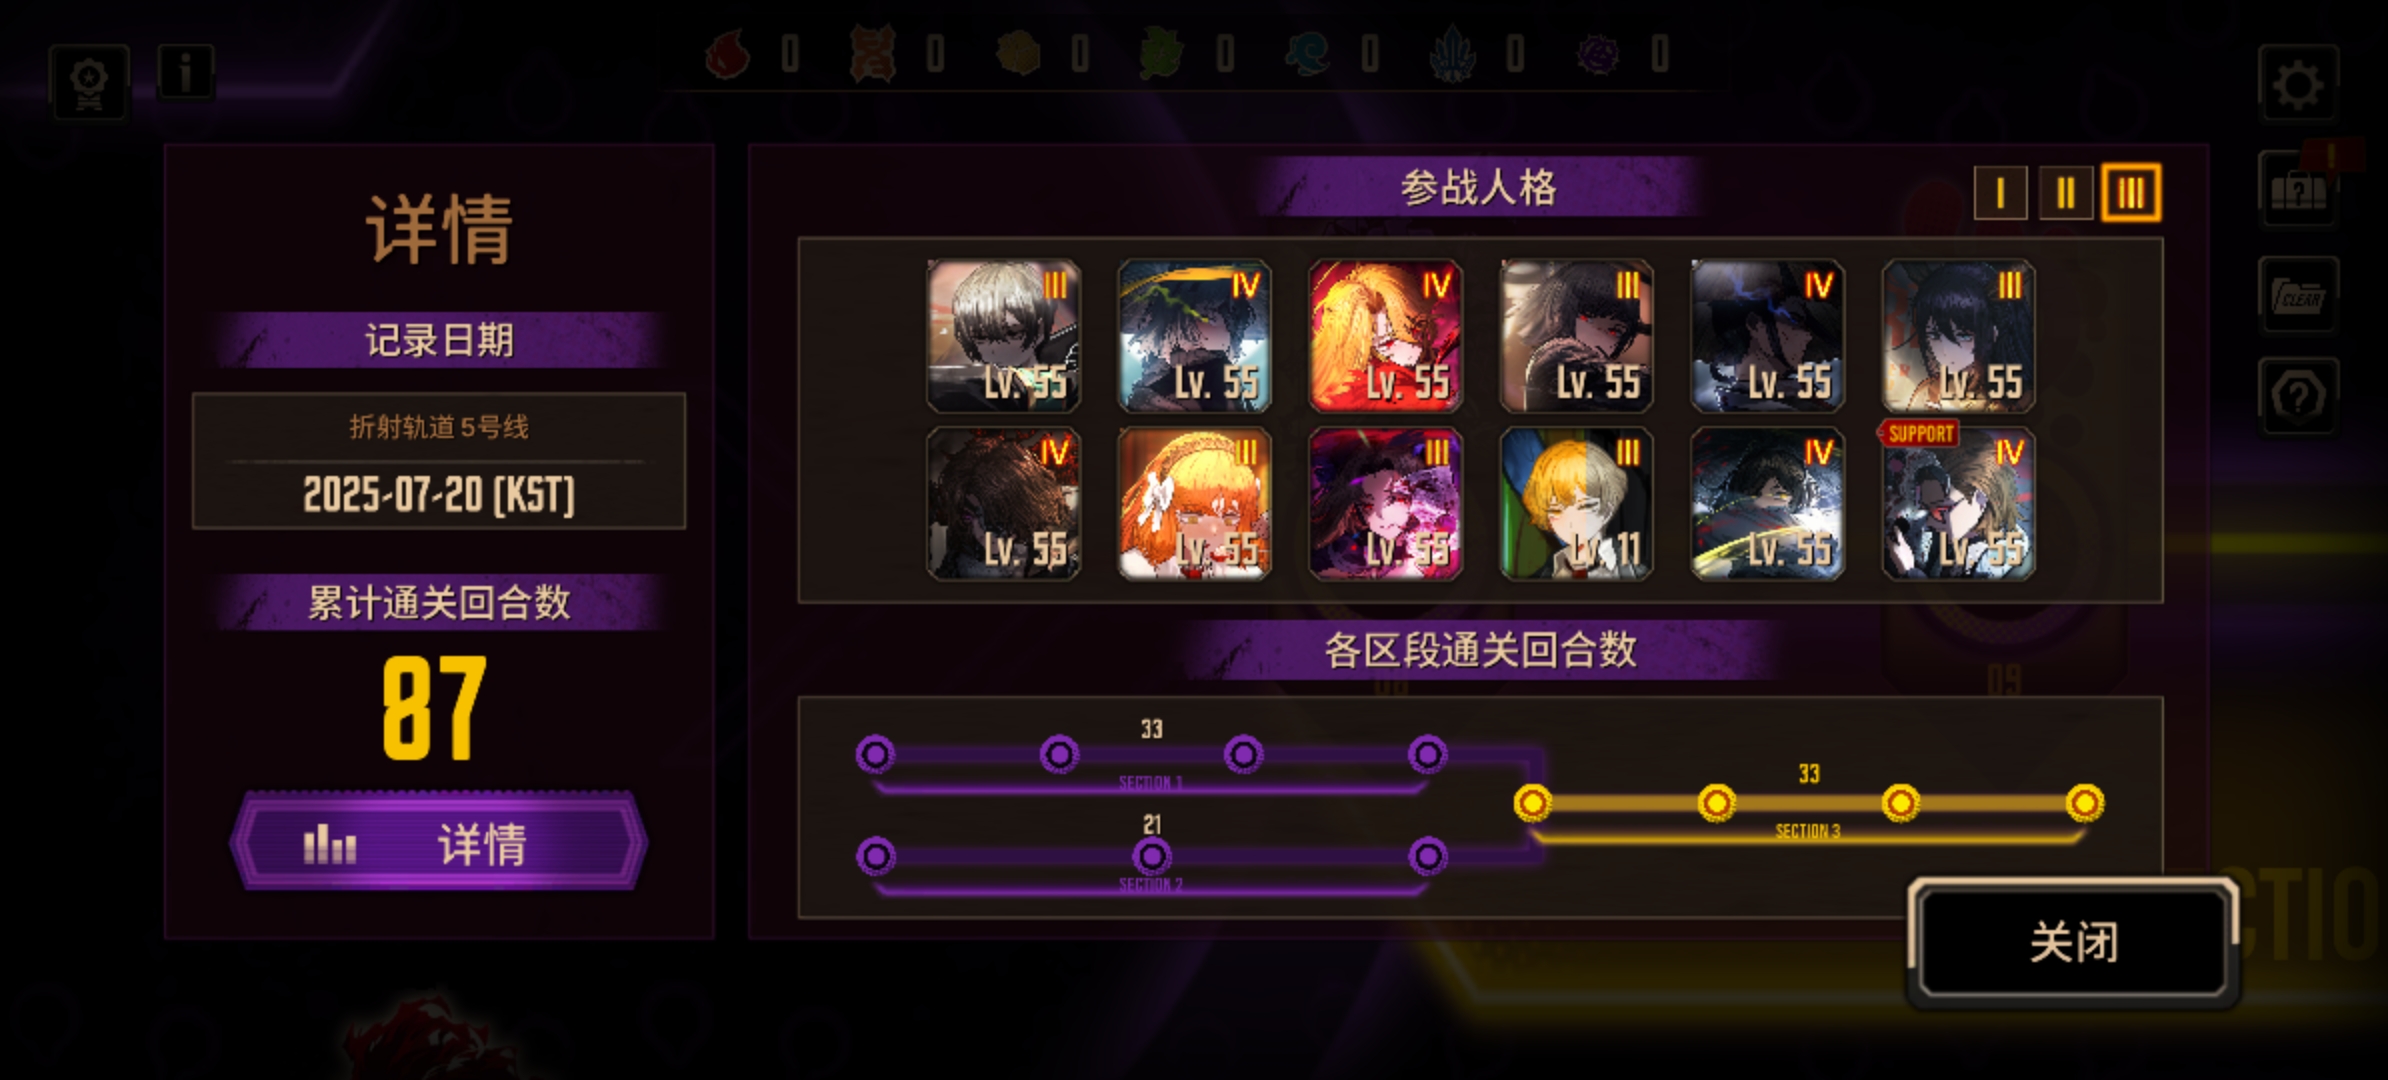Image resolution: width=2388 pixels, height=1080 pixels.
Task: Switch to team roster tab II
Action: click(2065, 192)
